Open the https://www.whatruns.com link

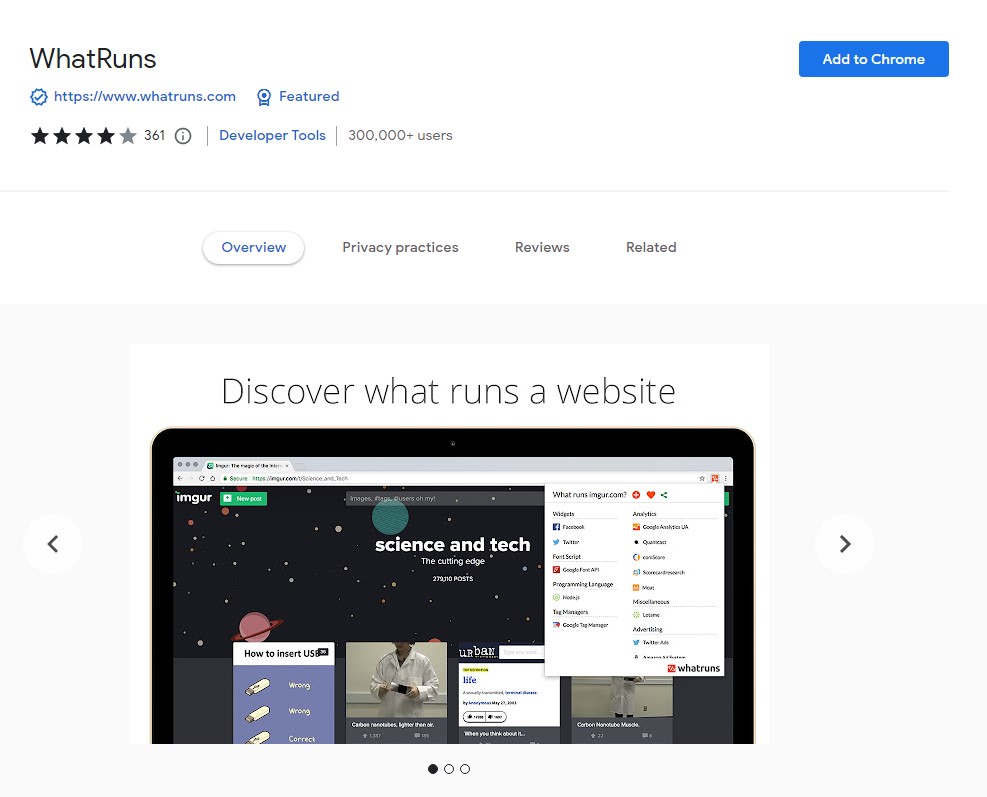[145, 96]
